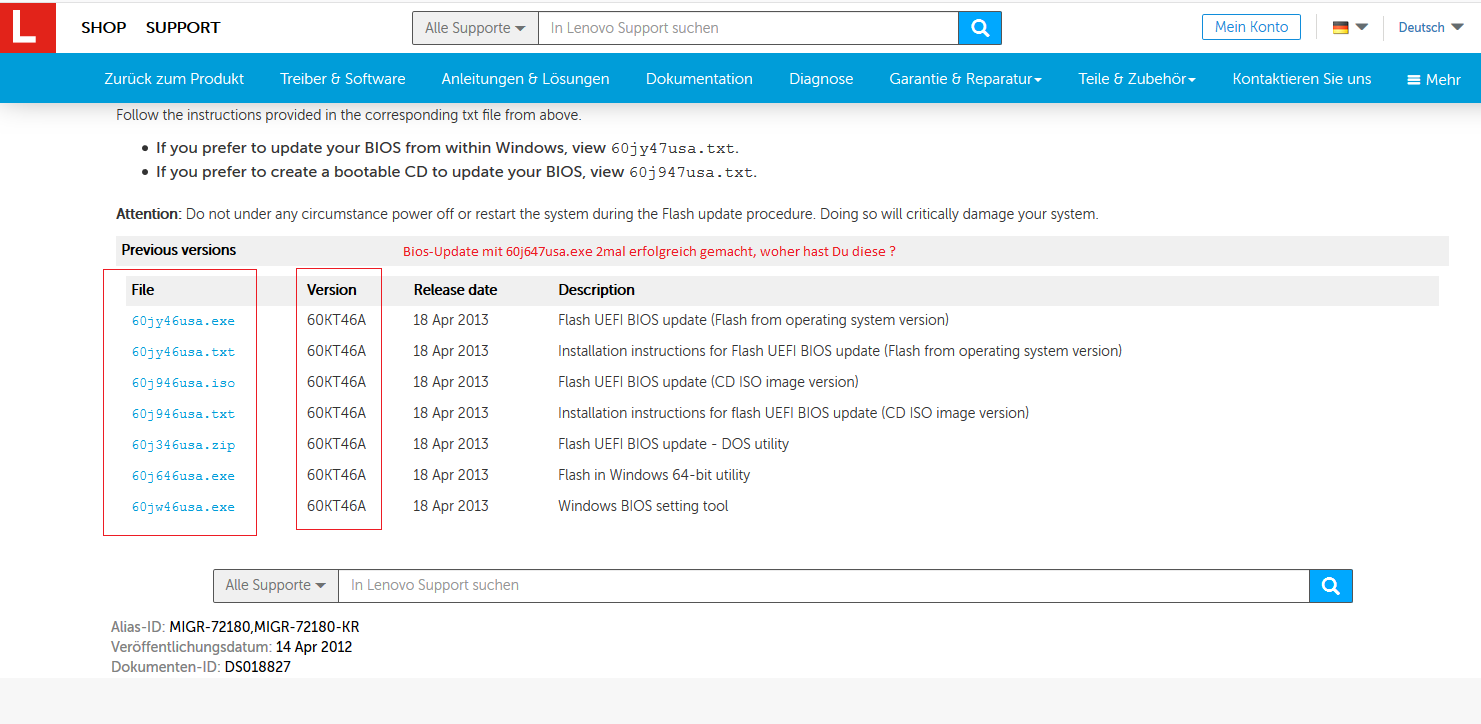Open Kontaktieren Sie uns page
The height and width of the screenshot is (724, 1481).
(1302, 79)
